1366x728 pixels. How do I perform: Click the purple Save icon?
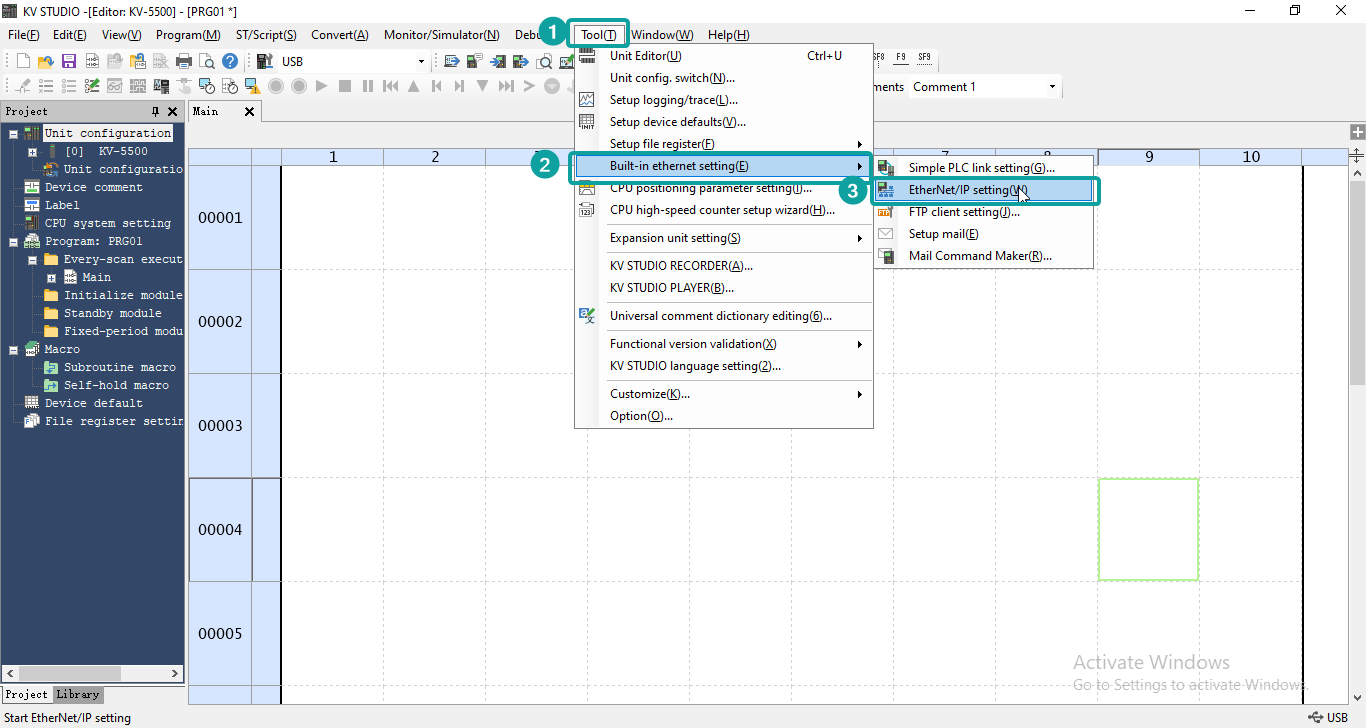69,61
